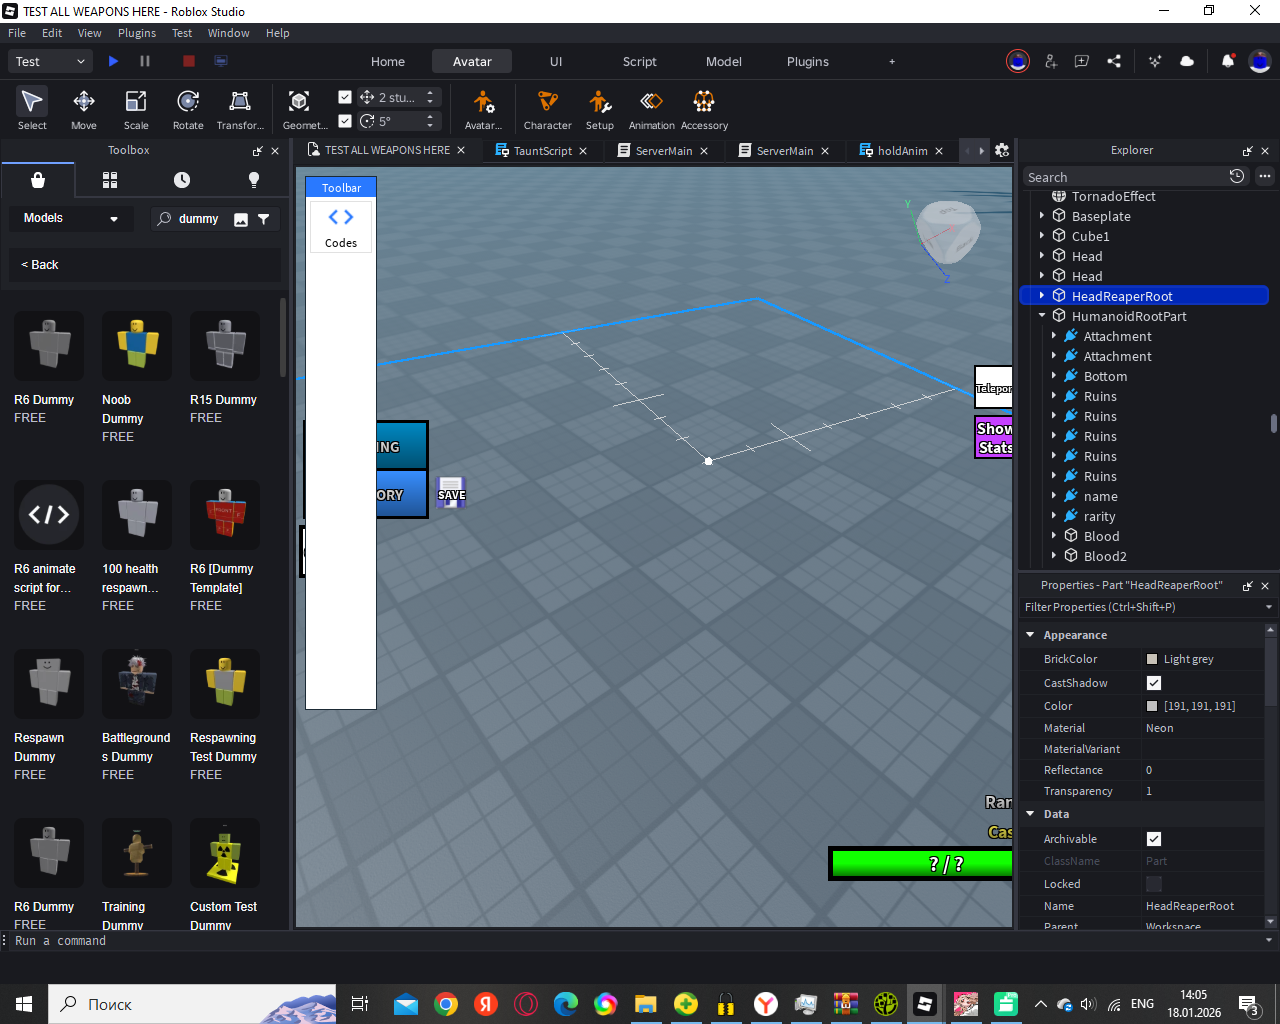Image resolution: width=1280 pixels, height=1024 pixels.
Task: Open the Toolbox creations lightbulb tab
Action: coord(254,180)
